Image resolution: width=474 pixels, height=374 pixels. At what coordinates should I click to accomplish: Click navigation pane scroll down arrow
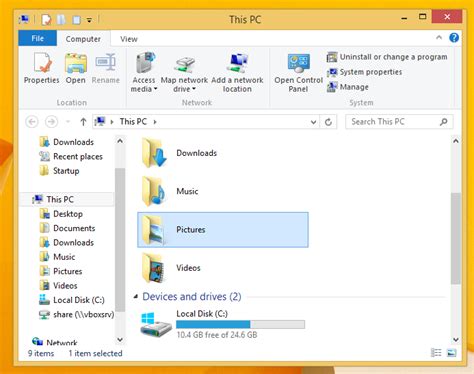(x=120, y=340)
